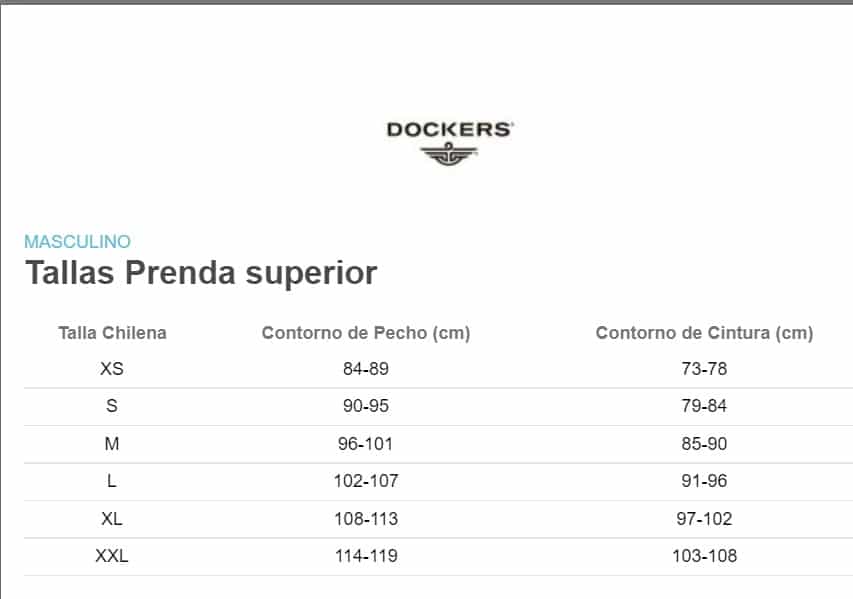Click the XL size row label
Image resolution: width=853 pixels, height=599 pixels.
pos(112,519)
